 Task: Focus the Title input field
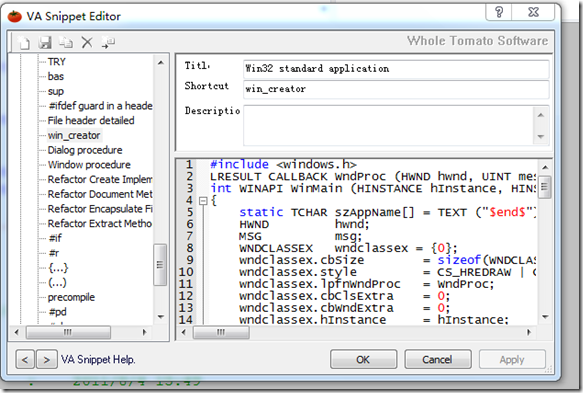click(x=396, y=69)
